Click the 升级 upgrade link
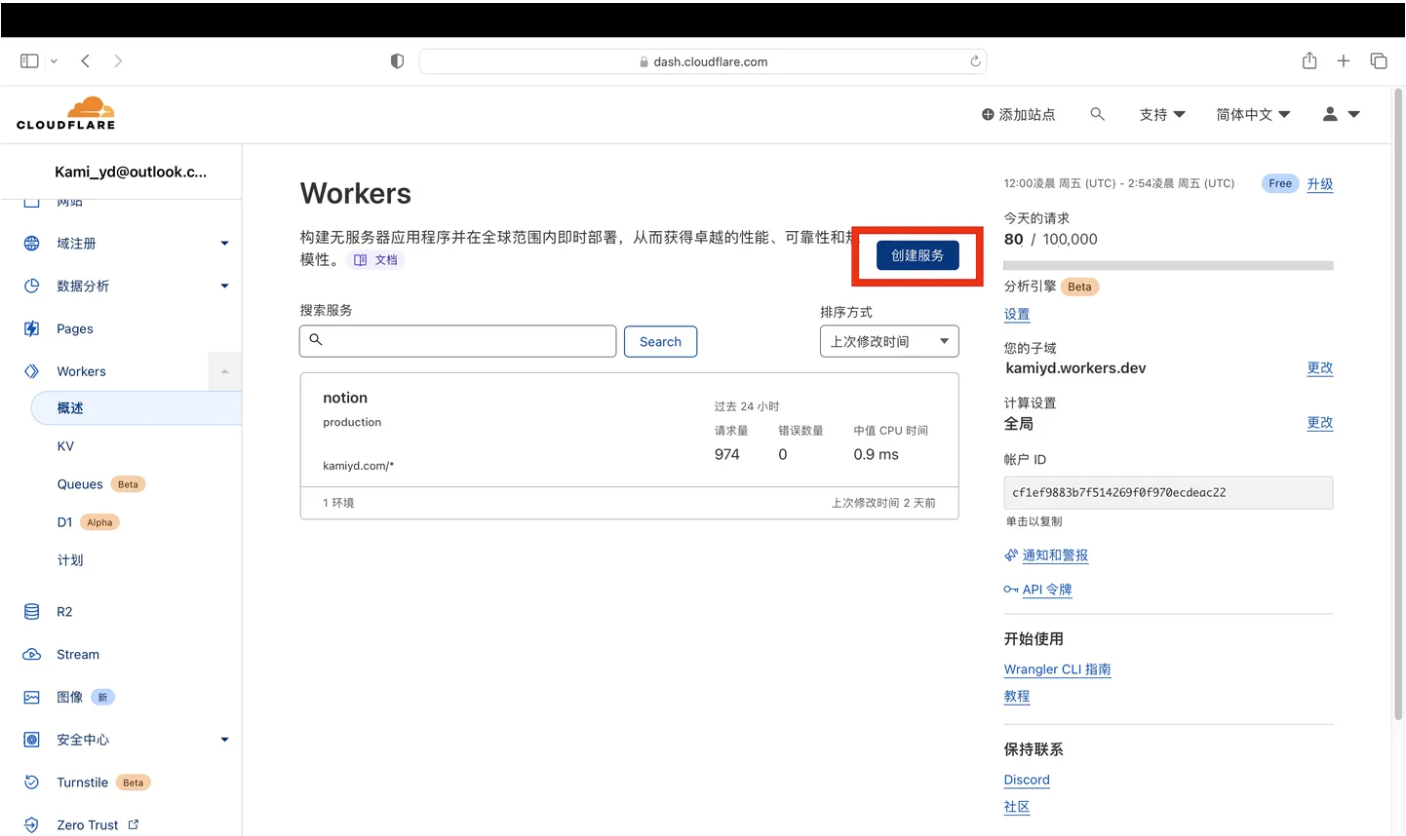Screen dimensions: 1406x836 (1319, 184)
